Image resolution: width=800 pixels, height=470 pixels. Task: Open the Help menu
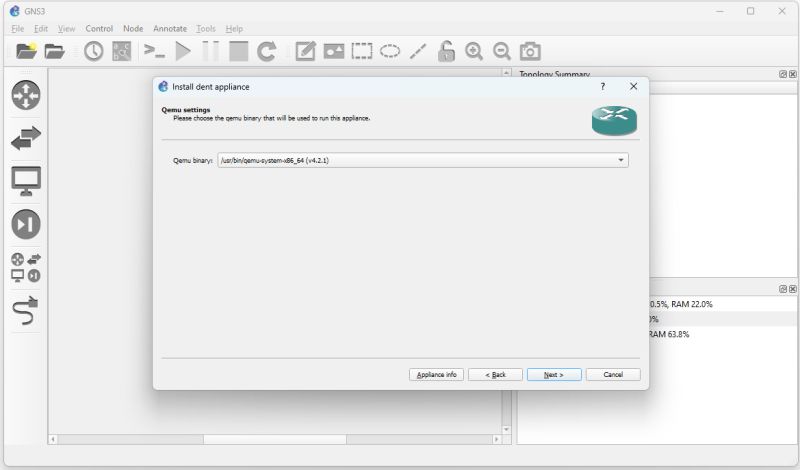[234, 29]
